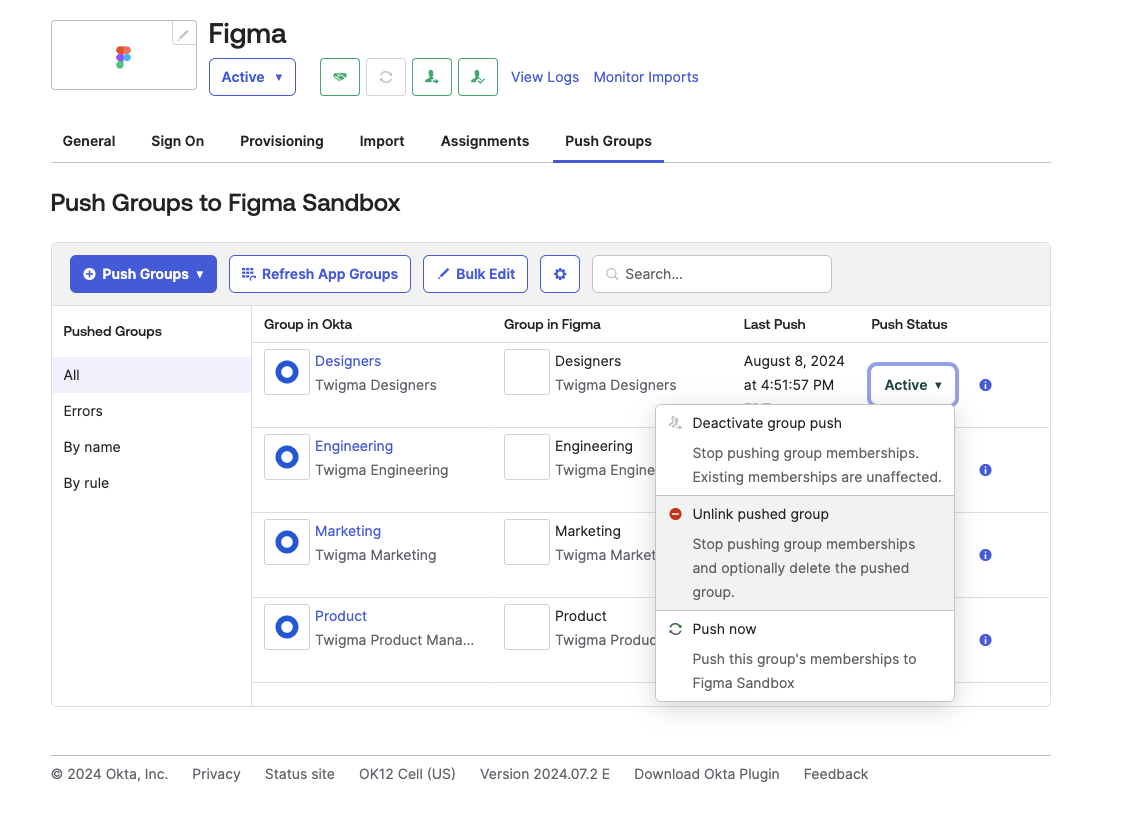Click the Push Status column header

909,324
